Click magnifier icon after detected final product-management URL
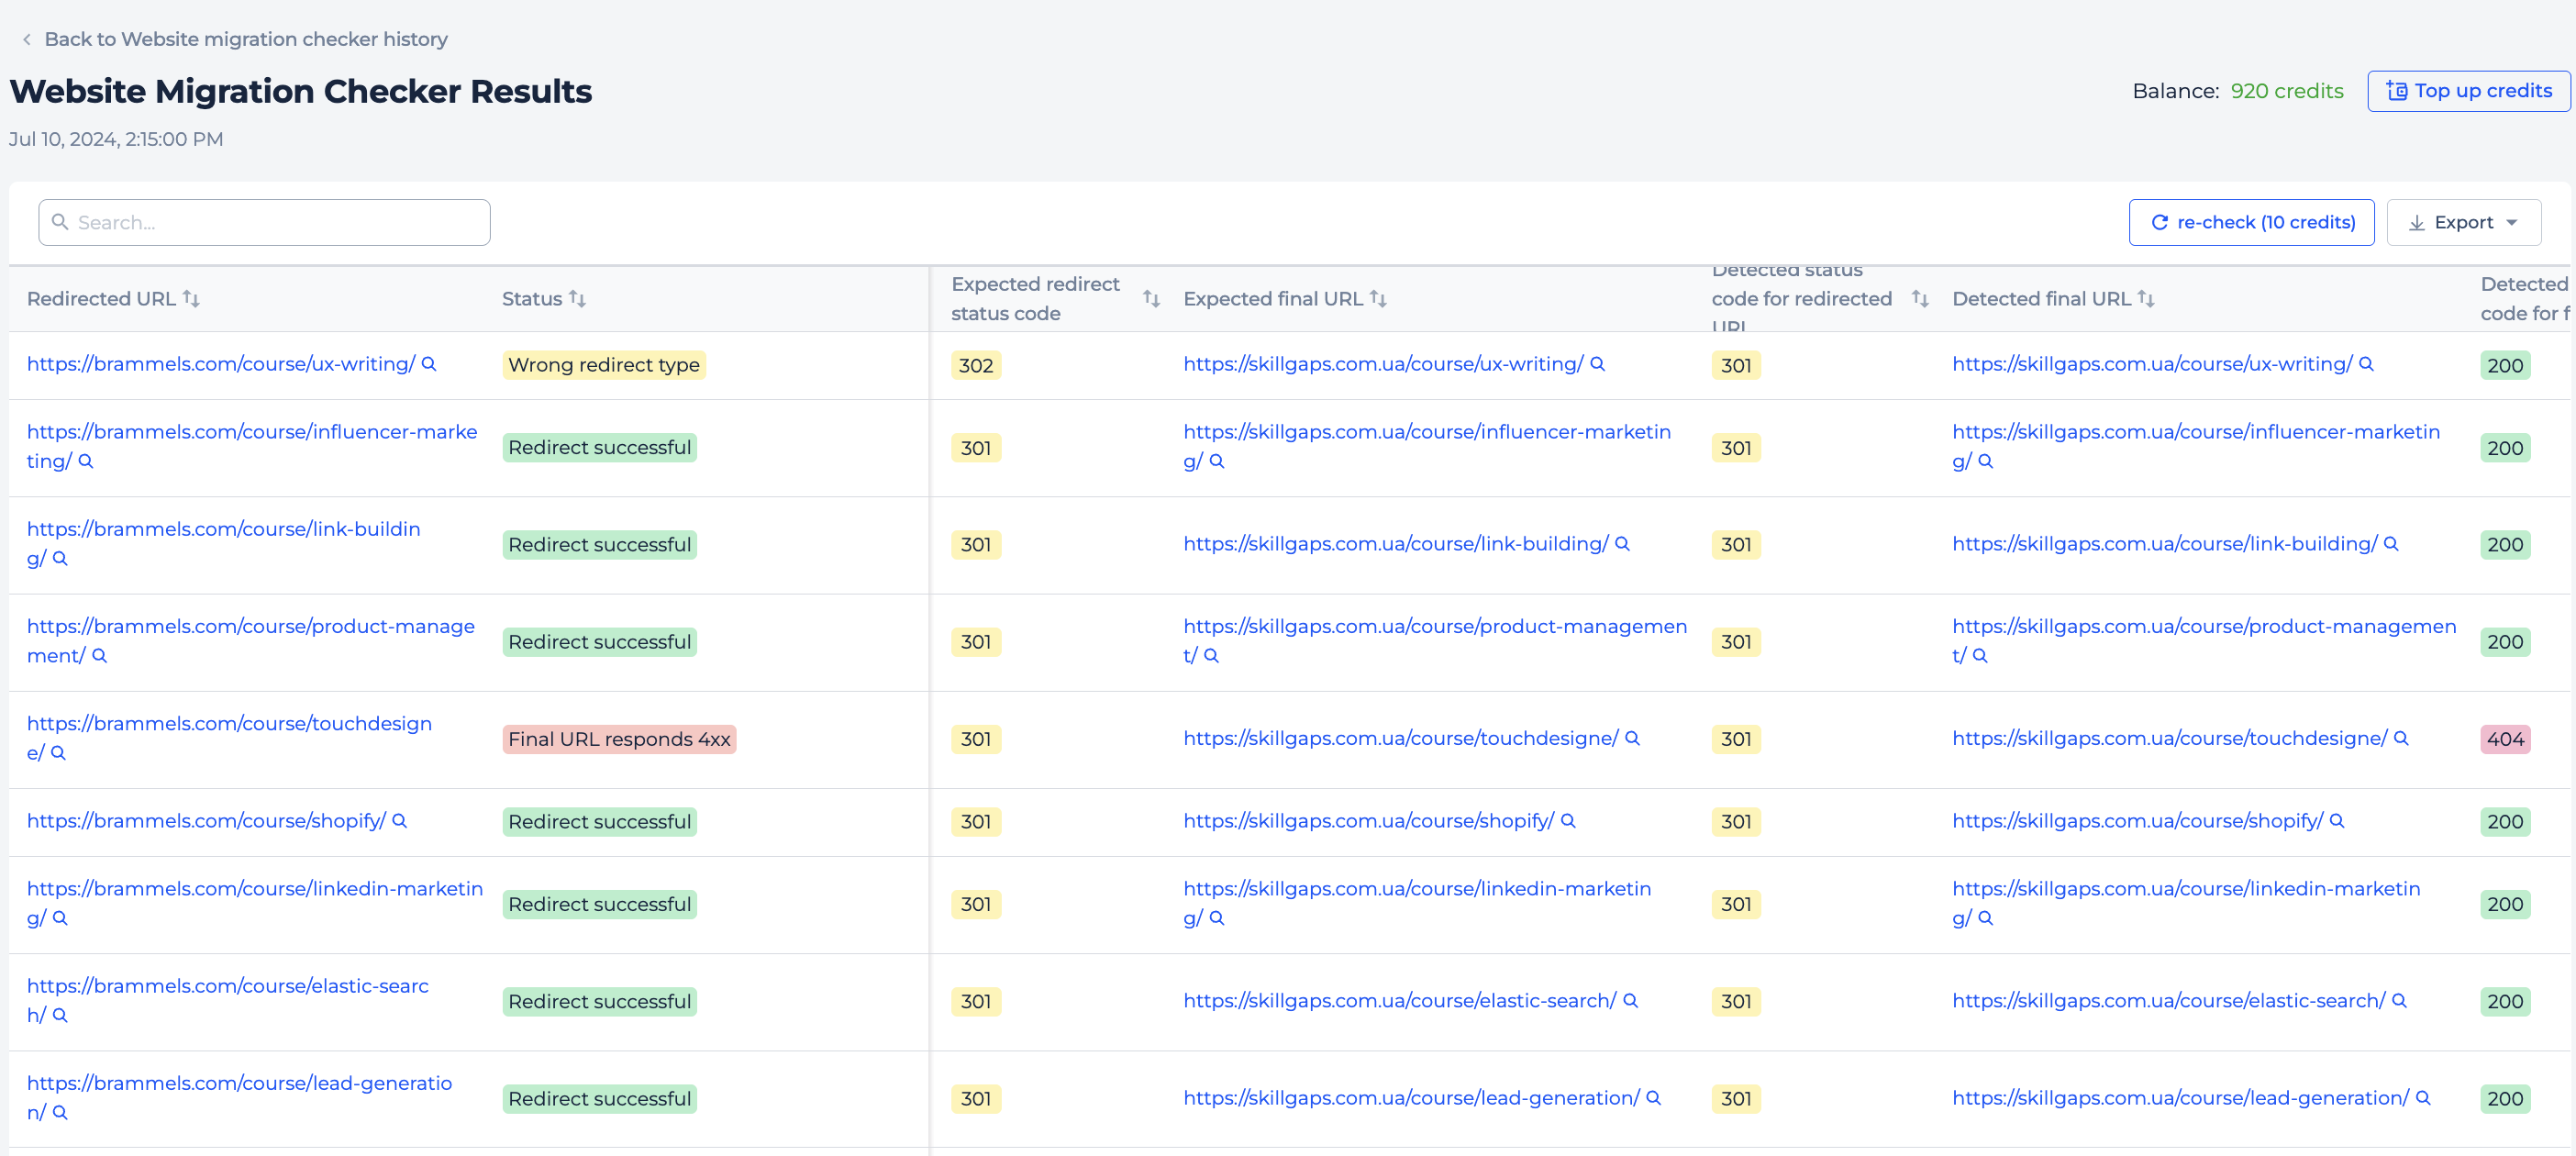The width and height of the screenshot is (2576, 1156). coord(1980,655)
